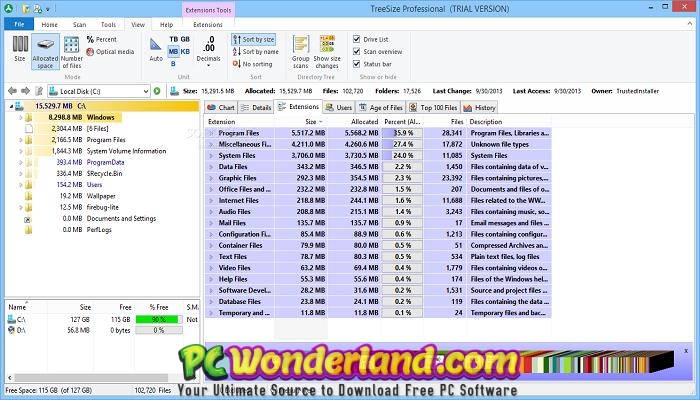
Task: Switch to Tools ribbon tab
Action: 108,25
